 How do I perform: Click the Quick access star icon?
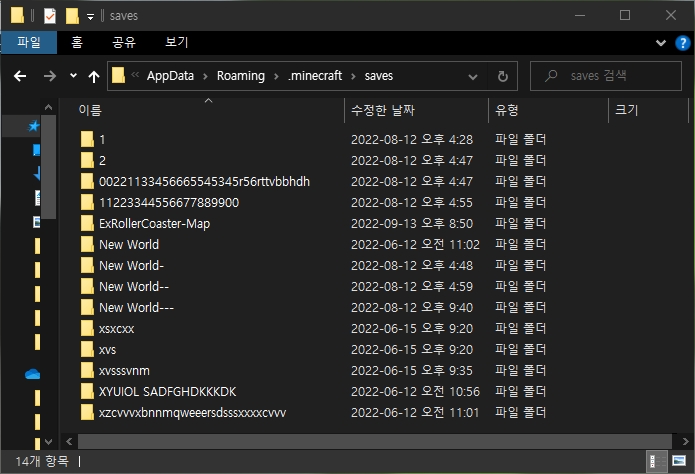[33, 126]
